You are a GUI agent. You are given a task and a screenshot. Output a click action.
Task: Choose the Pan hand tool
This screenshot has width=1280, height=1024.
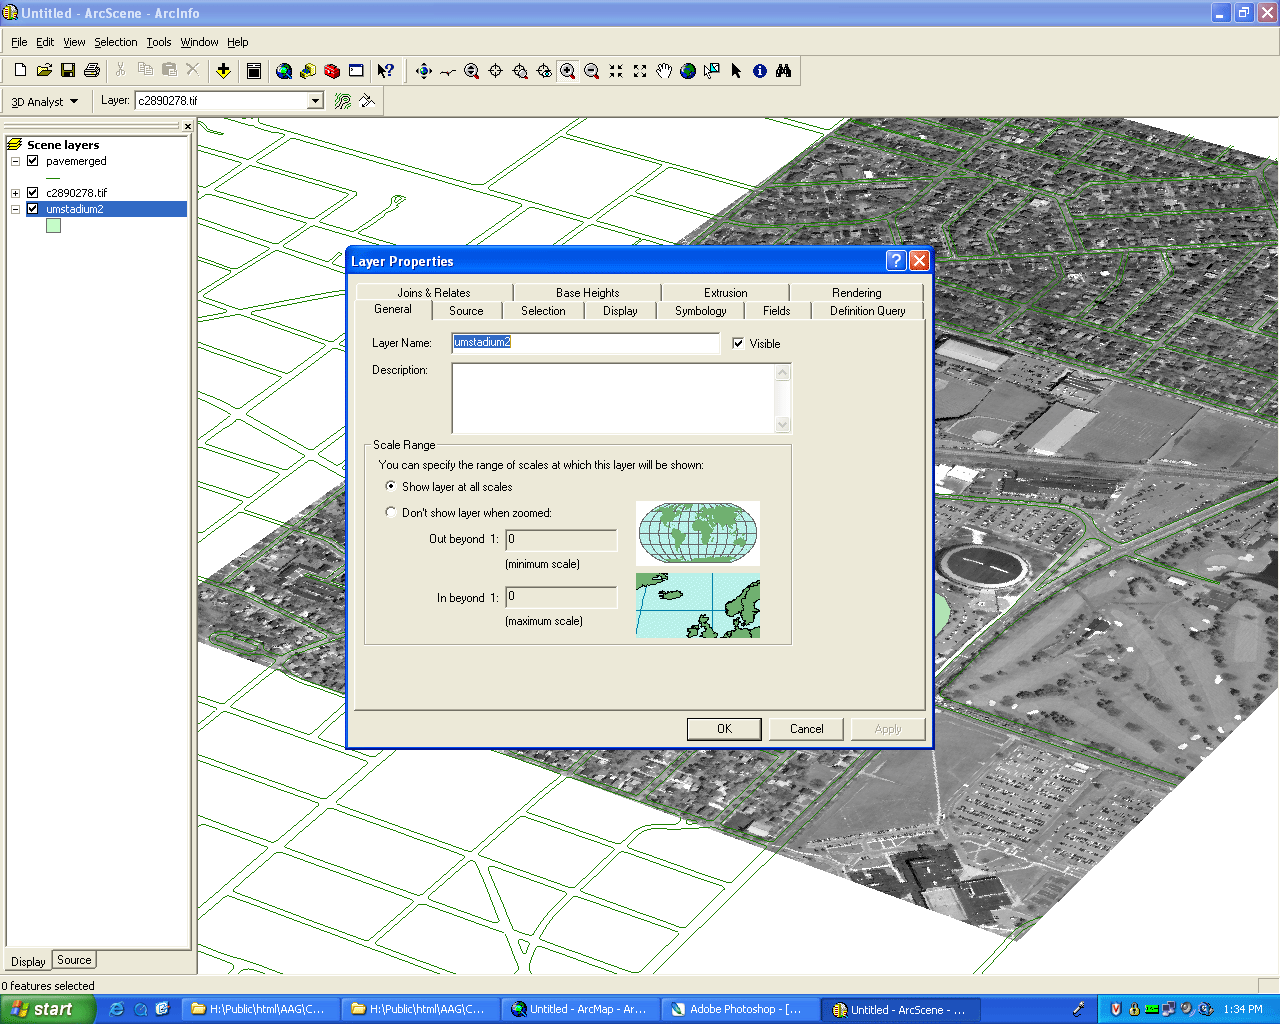pos(664,71)
